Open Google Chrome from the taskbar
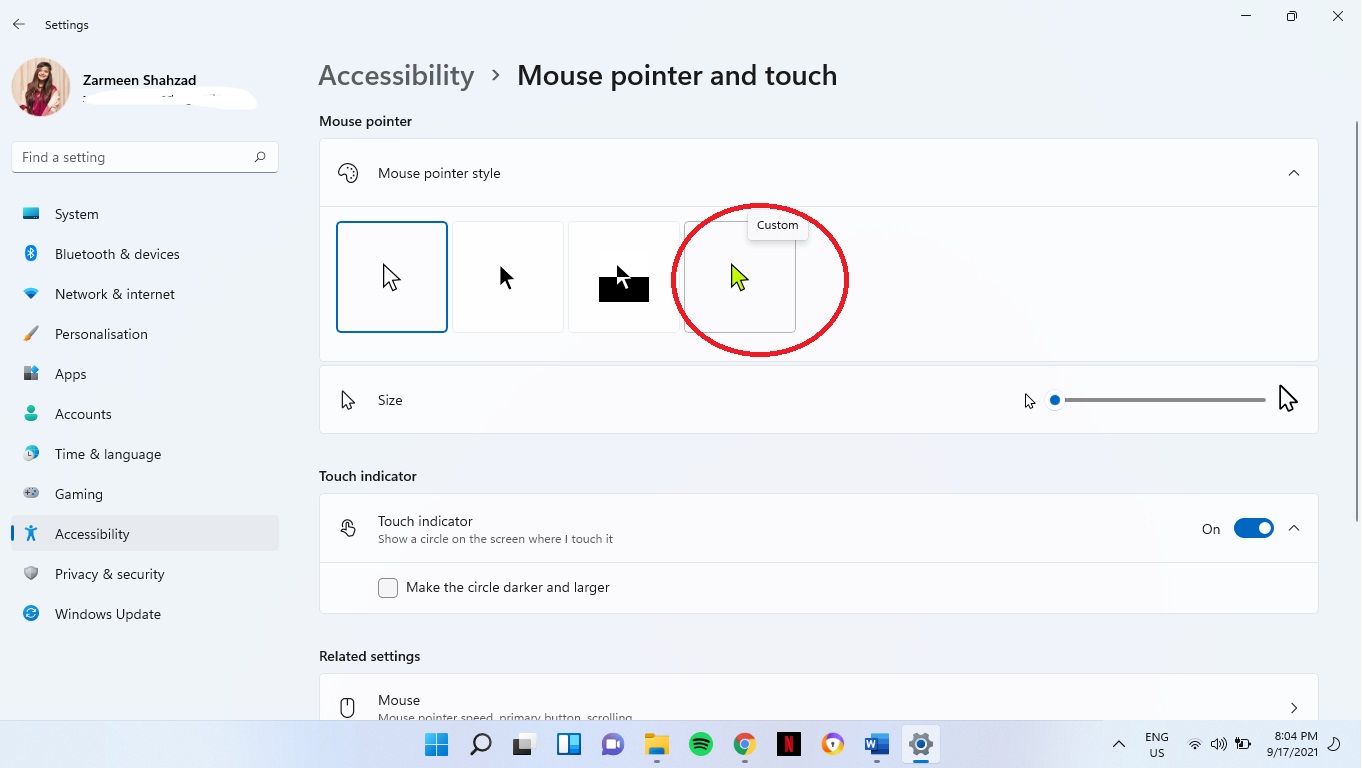Screen dimensions: 1362x768 pos(744,744)
